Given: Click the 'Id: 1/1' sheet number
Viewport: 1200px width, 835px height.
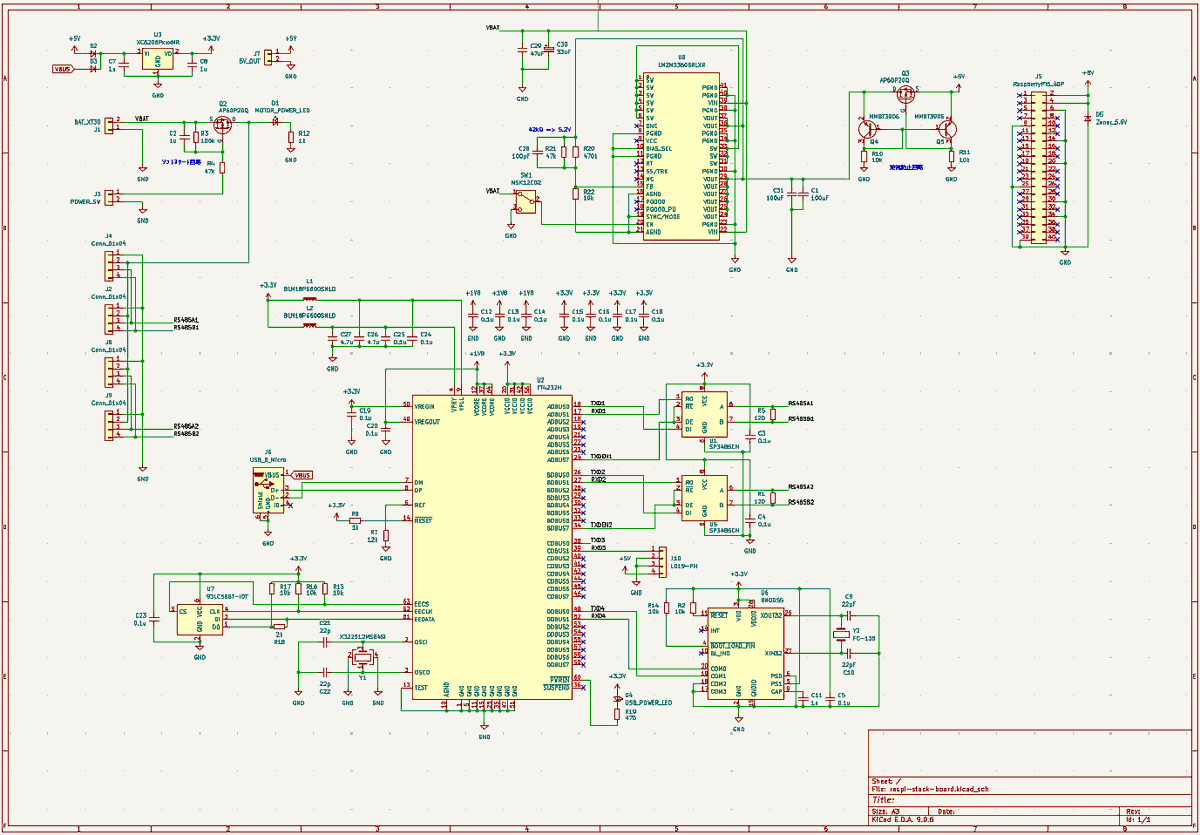Looking at the screenshot, I should [x=1138, y=819].
